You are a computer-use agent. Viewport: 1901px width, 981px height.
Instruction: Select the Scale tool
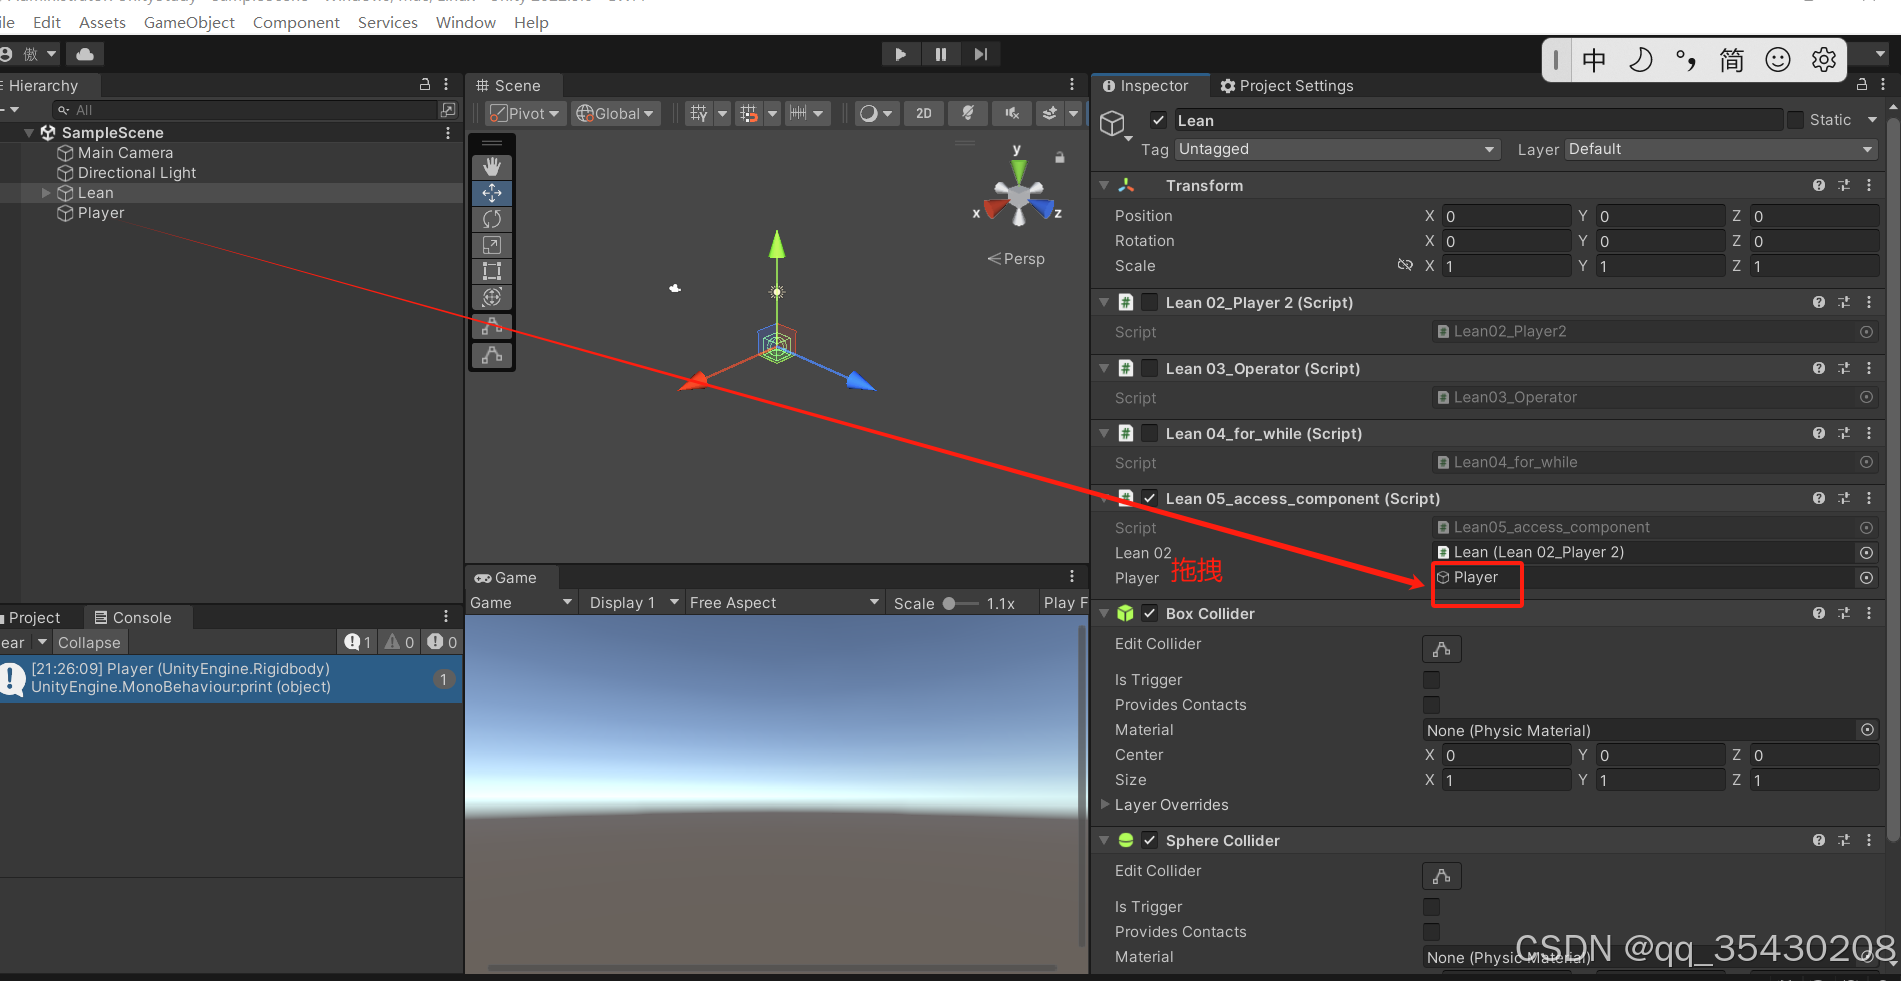[491, 245]
